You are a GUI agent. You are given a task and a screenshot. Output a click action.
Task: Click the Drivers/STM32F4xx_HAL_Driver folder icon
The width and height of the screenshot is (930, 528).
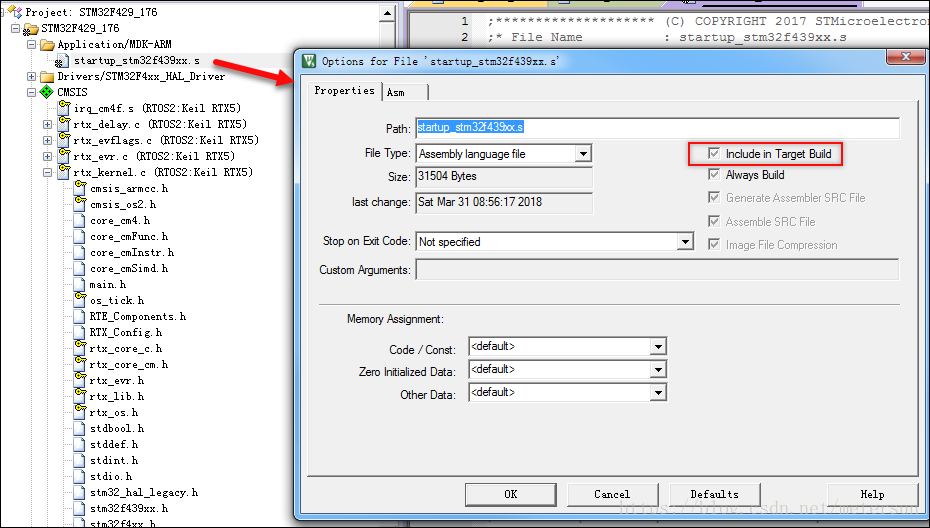pos(47,77)
